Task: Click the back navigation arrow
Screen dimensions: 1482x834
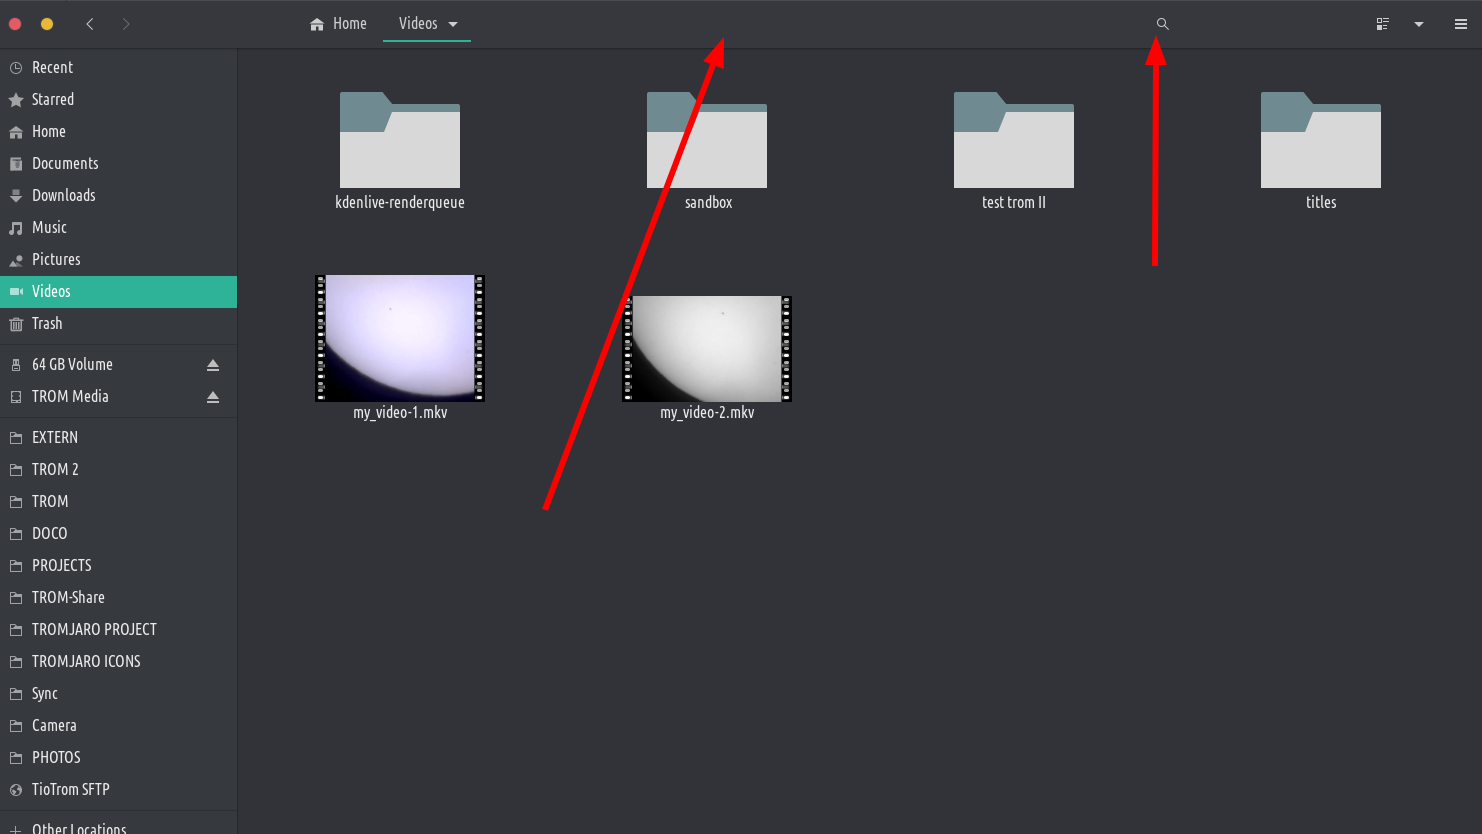Action: 89,23
